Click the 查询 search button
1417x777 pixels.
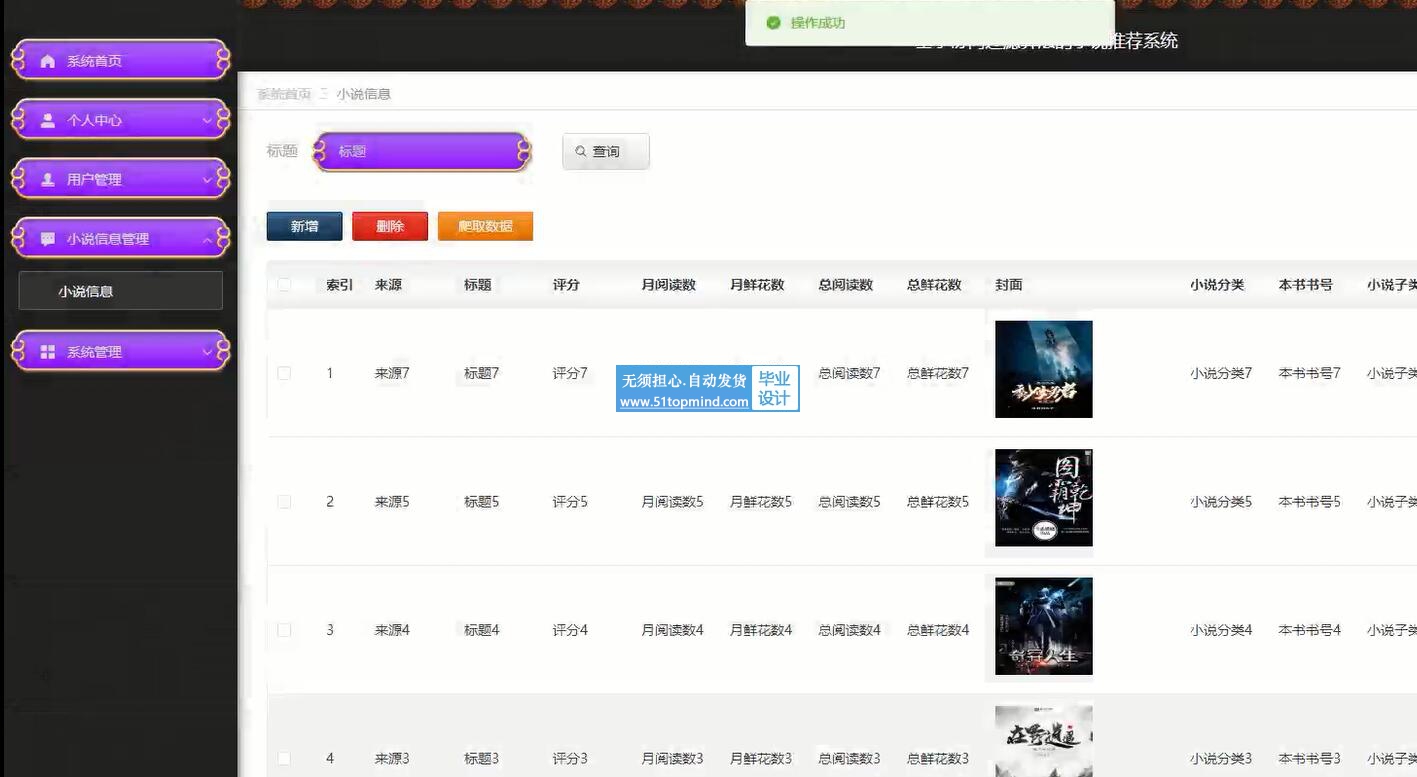[606, 151]
